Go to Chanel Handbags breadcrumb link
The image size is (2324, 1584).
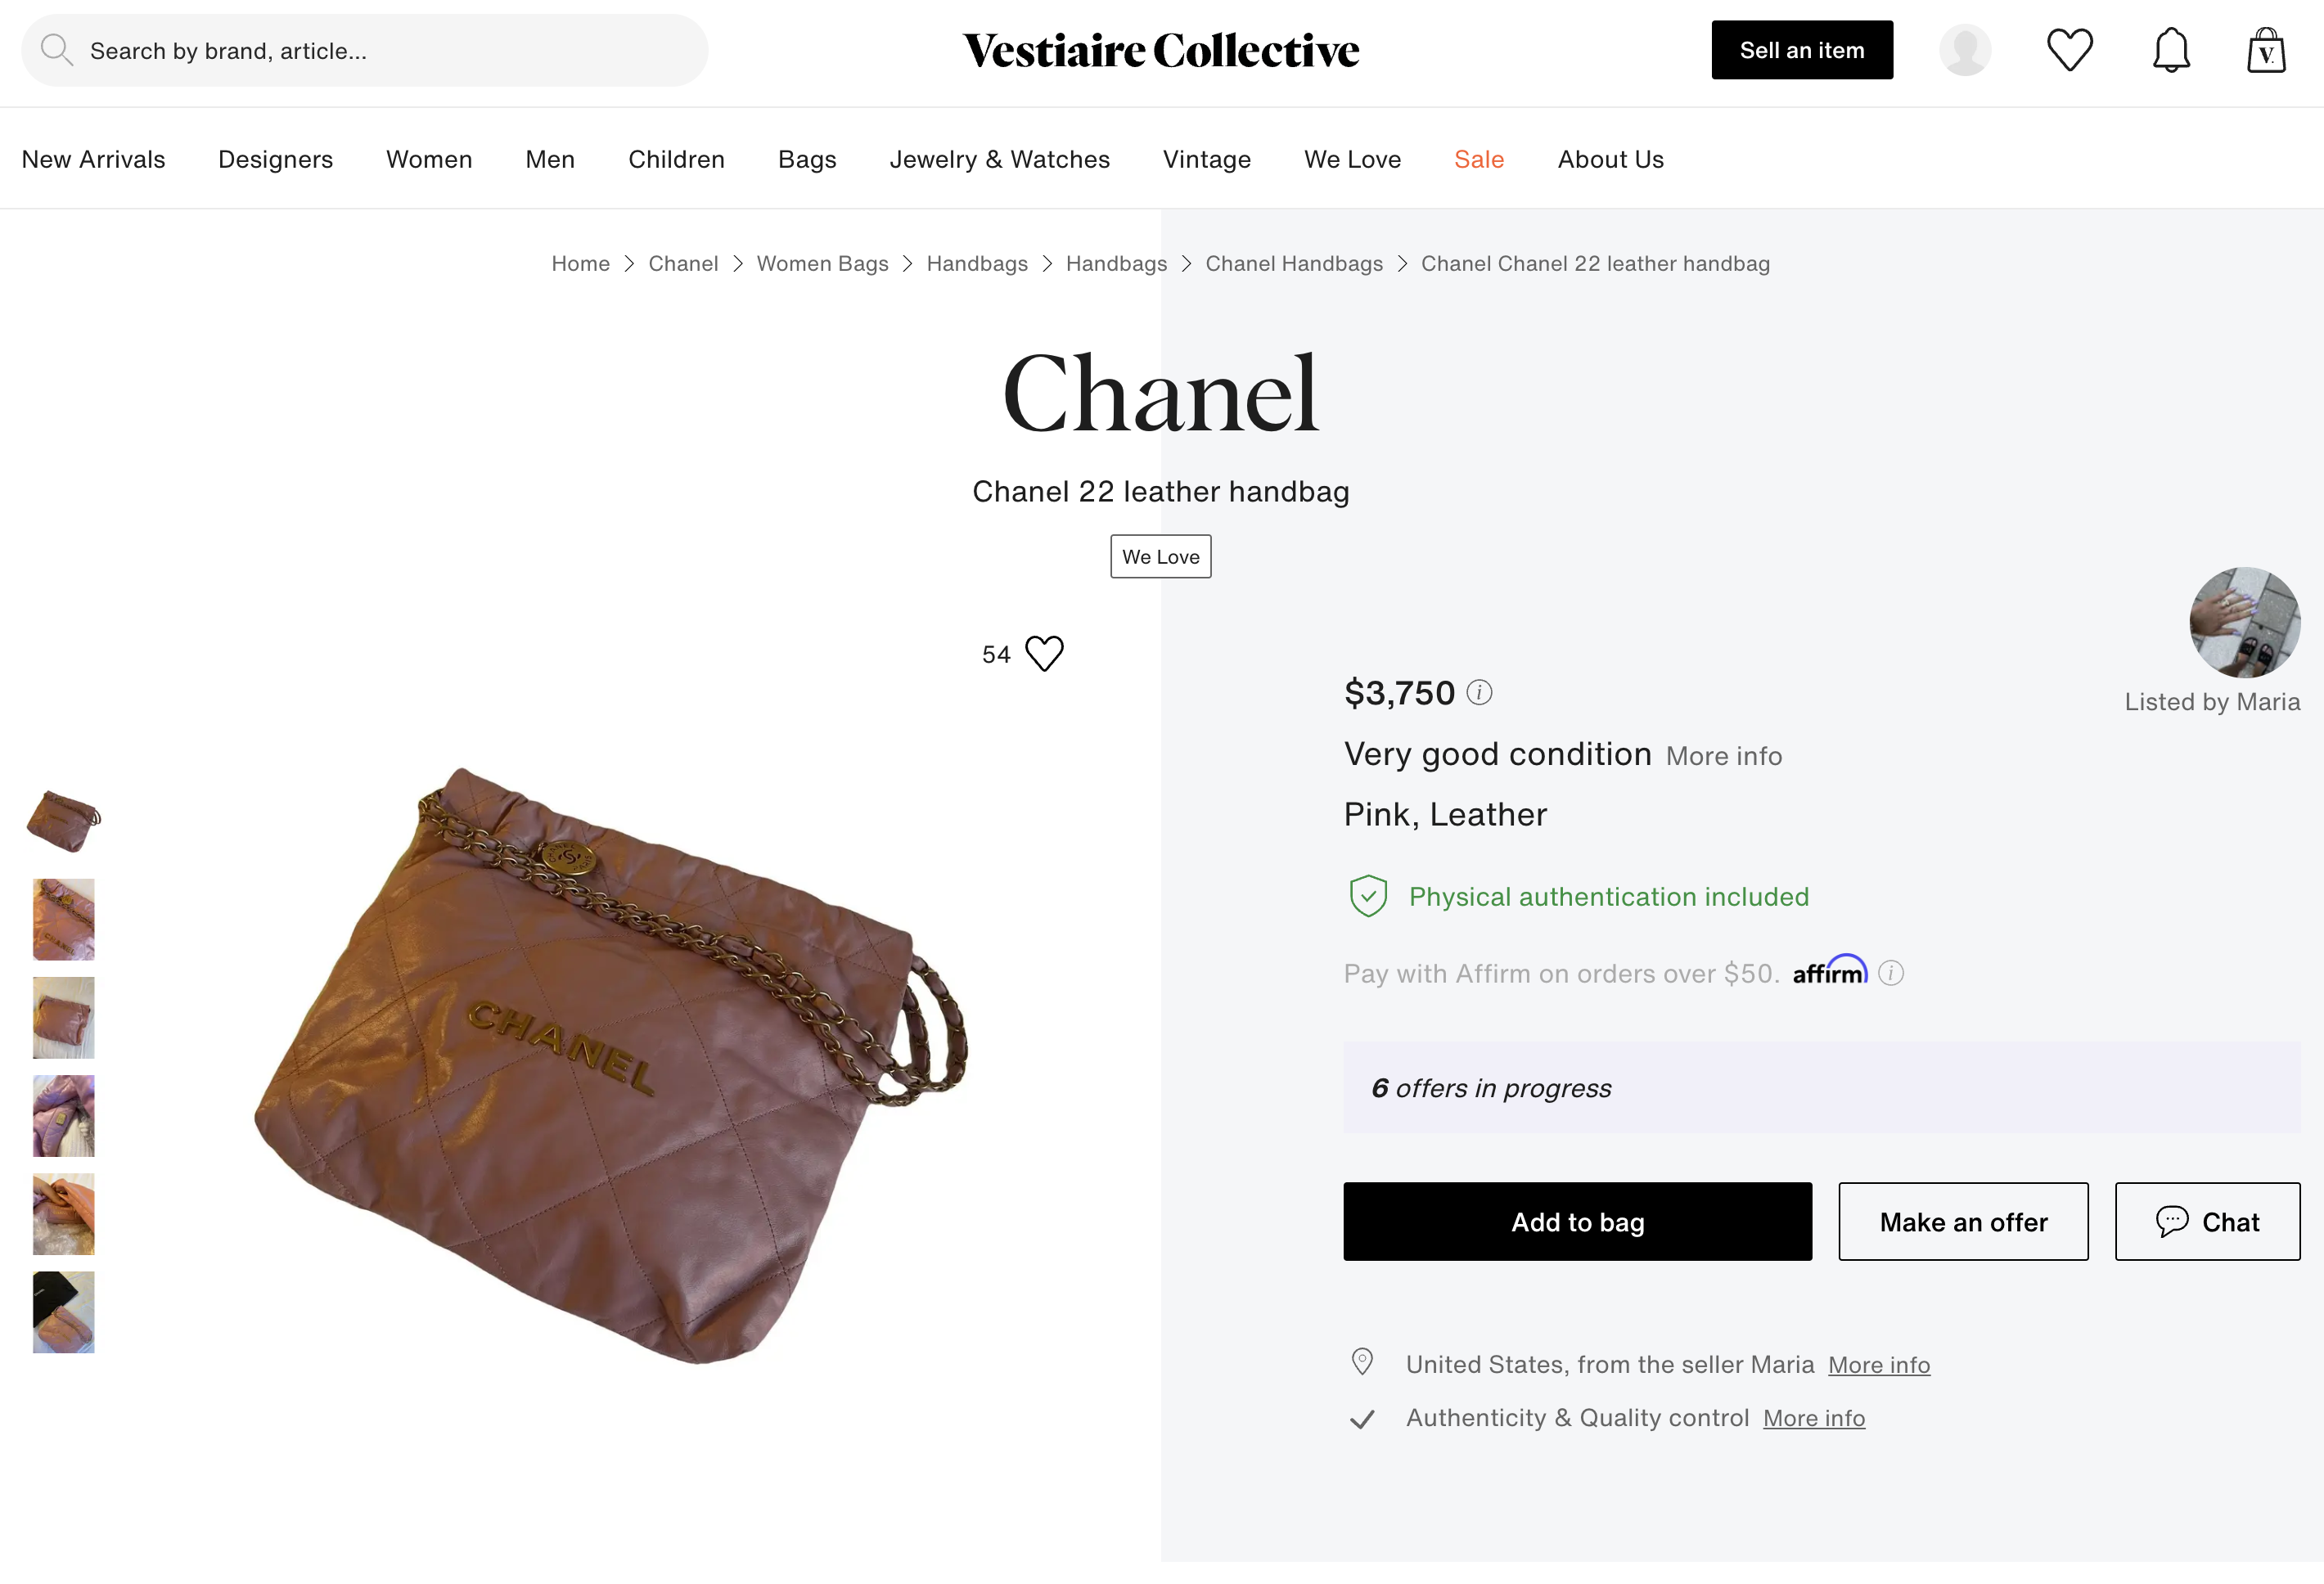click(x=1294, y=263)
